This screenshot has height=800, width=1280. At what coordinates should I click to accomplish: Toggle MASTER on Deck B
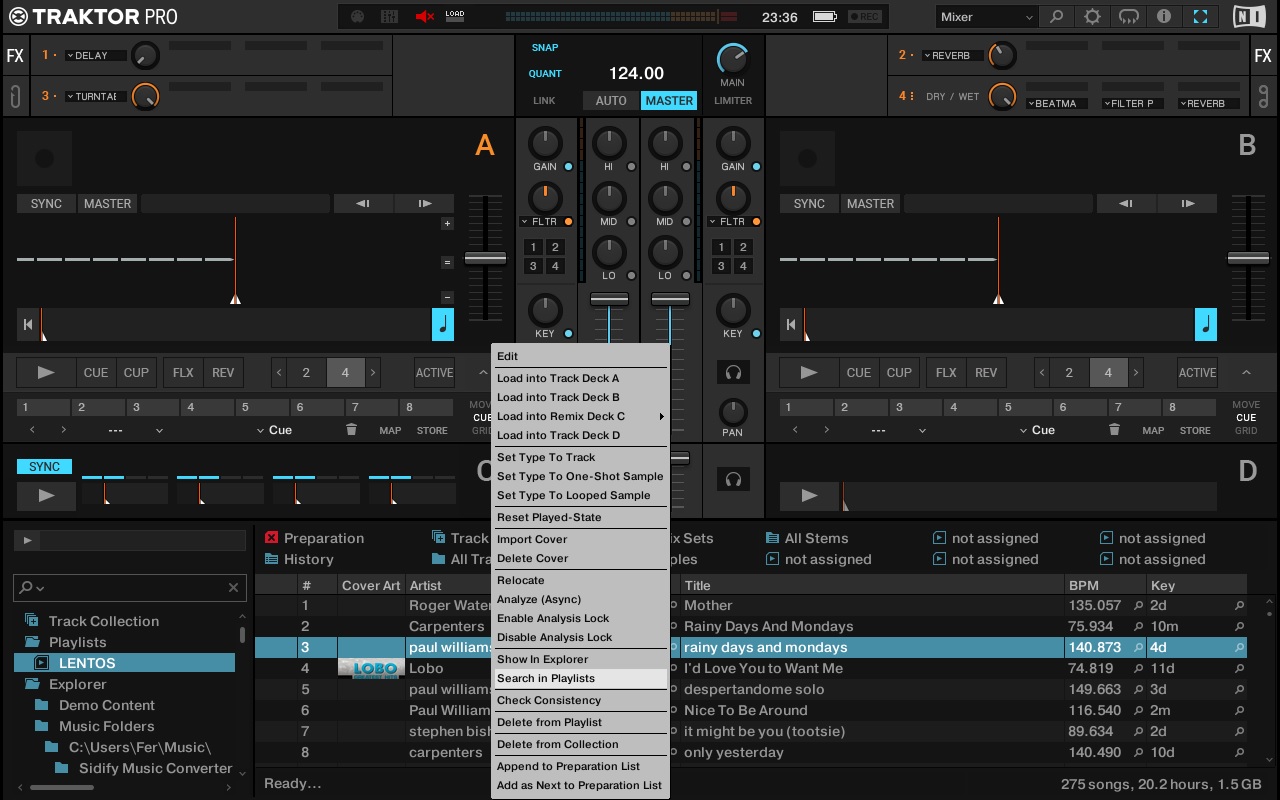tap(870, 203)
